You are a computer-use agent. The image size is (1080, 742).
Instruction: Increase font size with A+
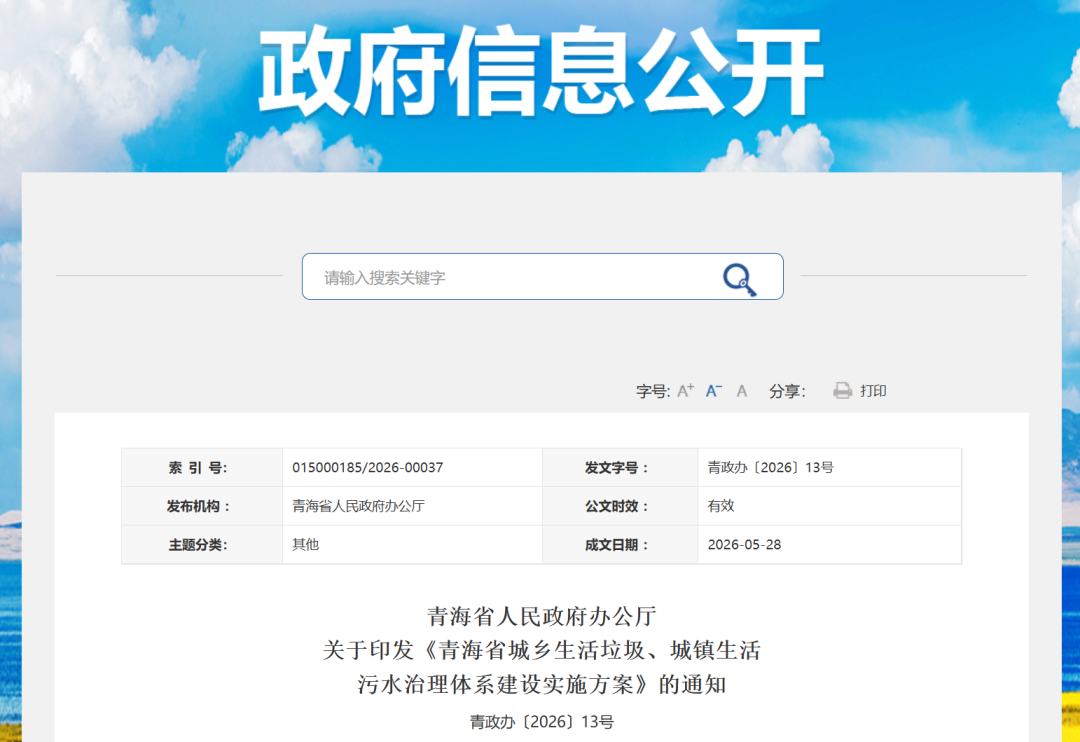coord(685,391)
